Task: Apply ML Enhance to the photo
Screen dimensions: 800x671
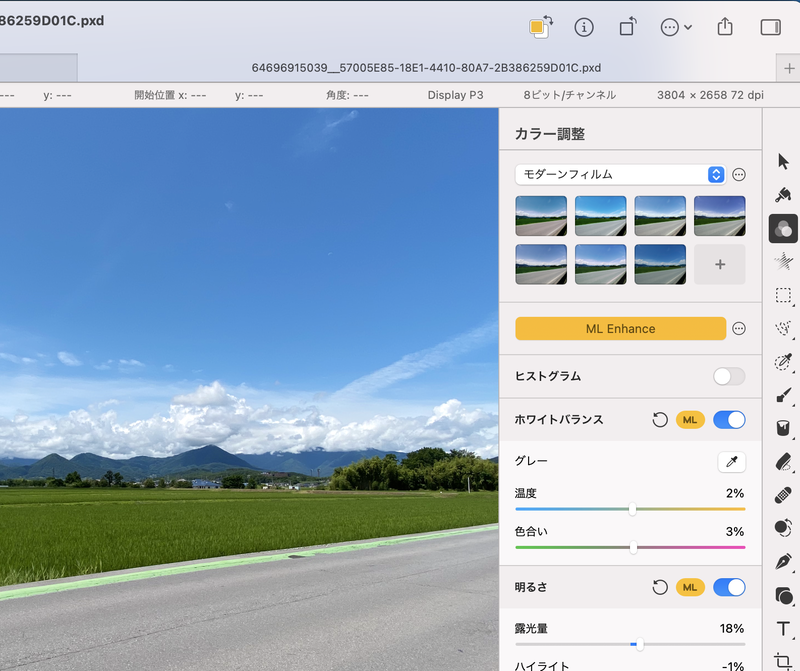Action: (620, 328)
